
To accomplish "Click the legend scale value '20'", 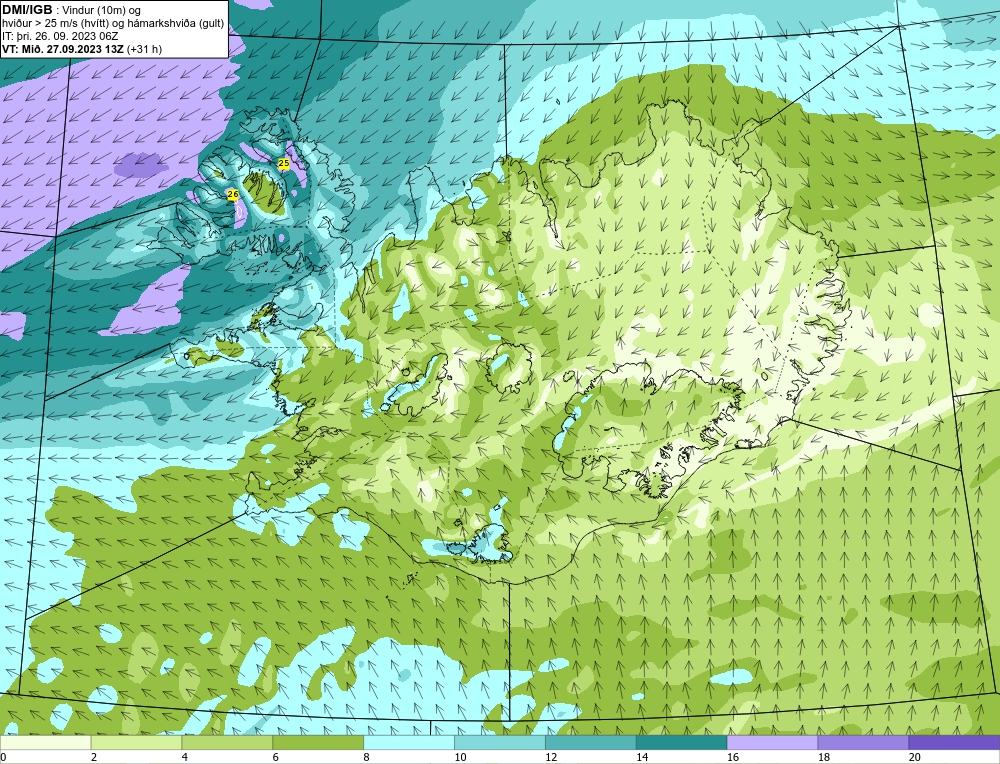I will pos(915,758).
